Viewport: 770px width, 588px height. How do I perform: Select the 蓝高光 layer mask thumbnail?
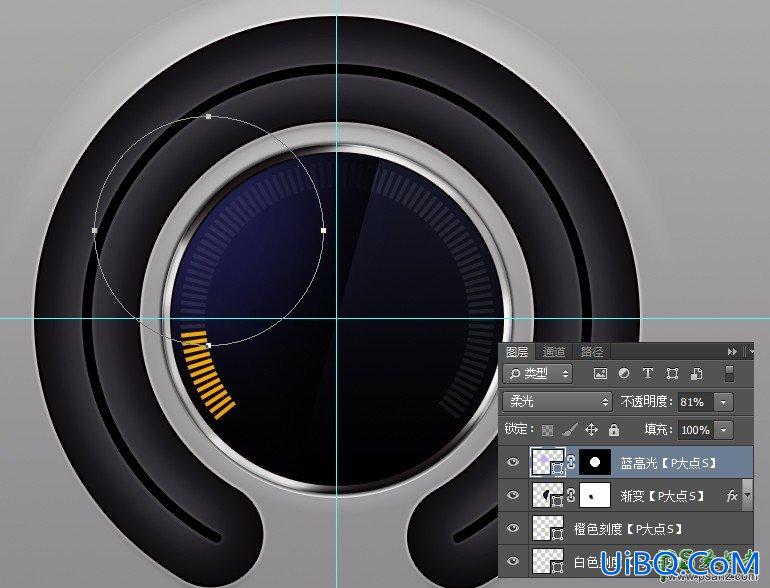[x=595, y=462]
